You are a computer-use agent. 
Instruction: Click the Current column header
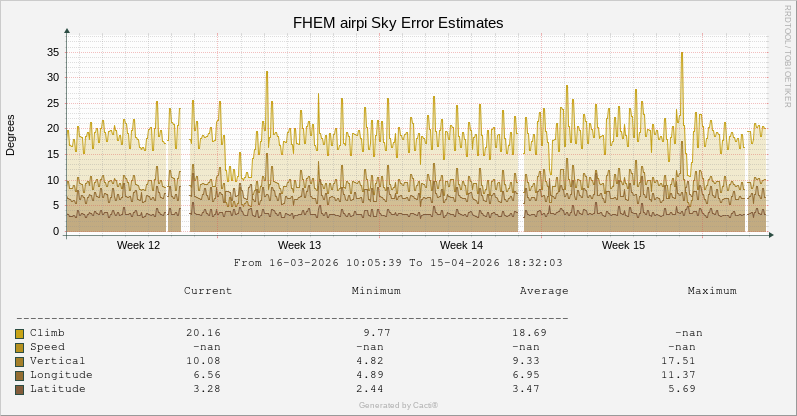click(x=208, y=291)
